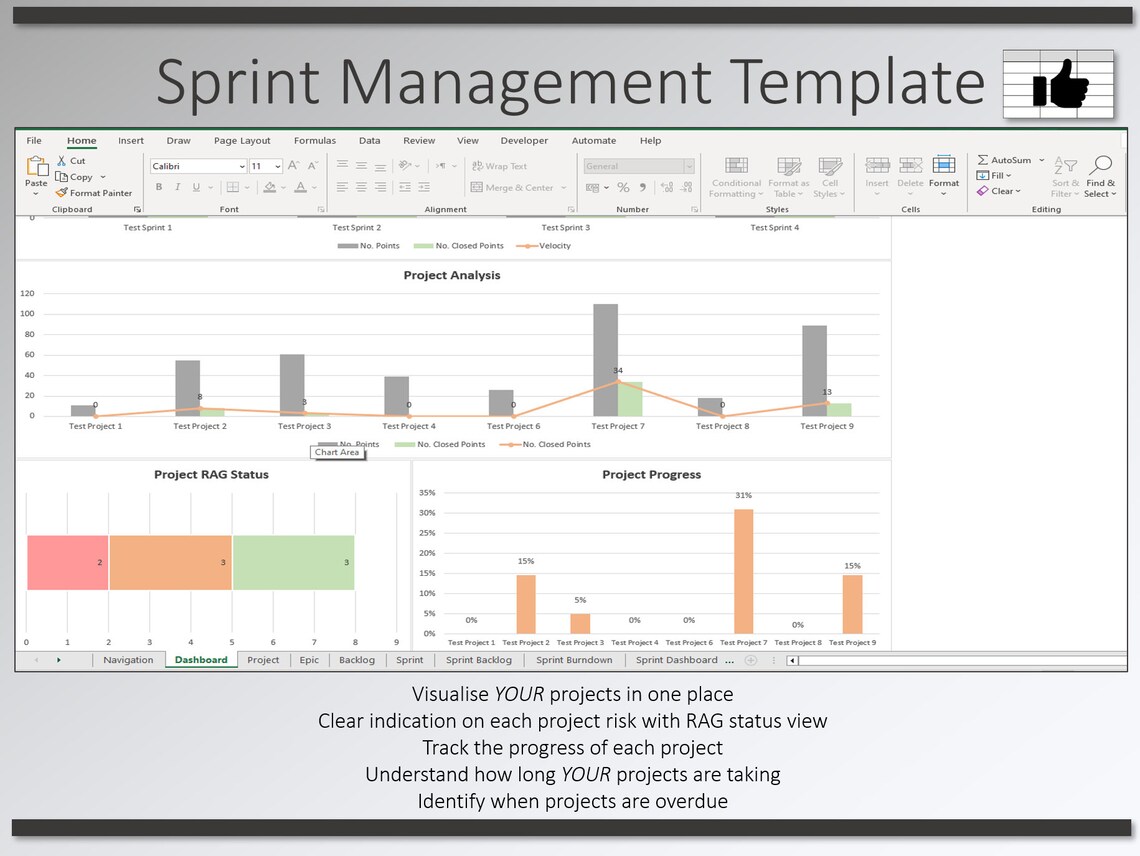Open the Font Color swatch
1140x856 pixels.
301,187
